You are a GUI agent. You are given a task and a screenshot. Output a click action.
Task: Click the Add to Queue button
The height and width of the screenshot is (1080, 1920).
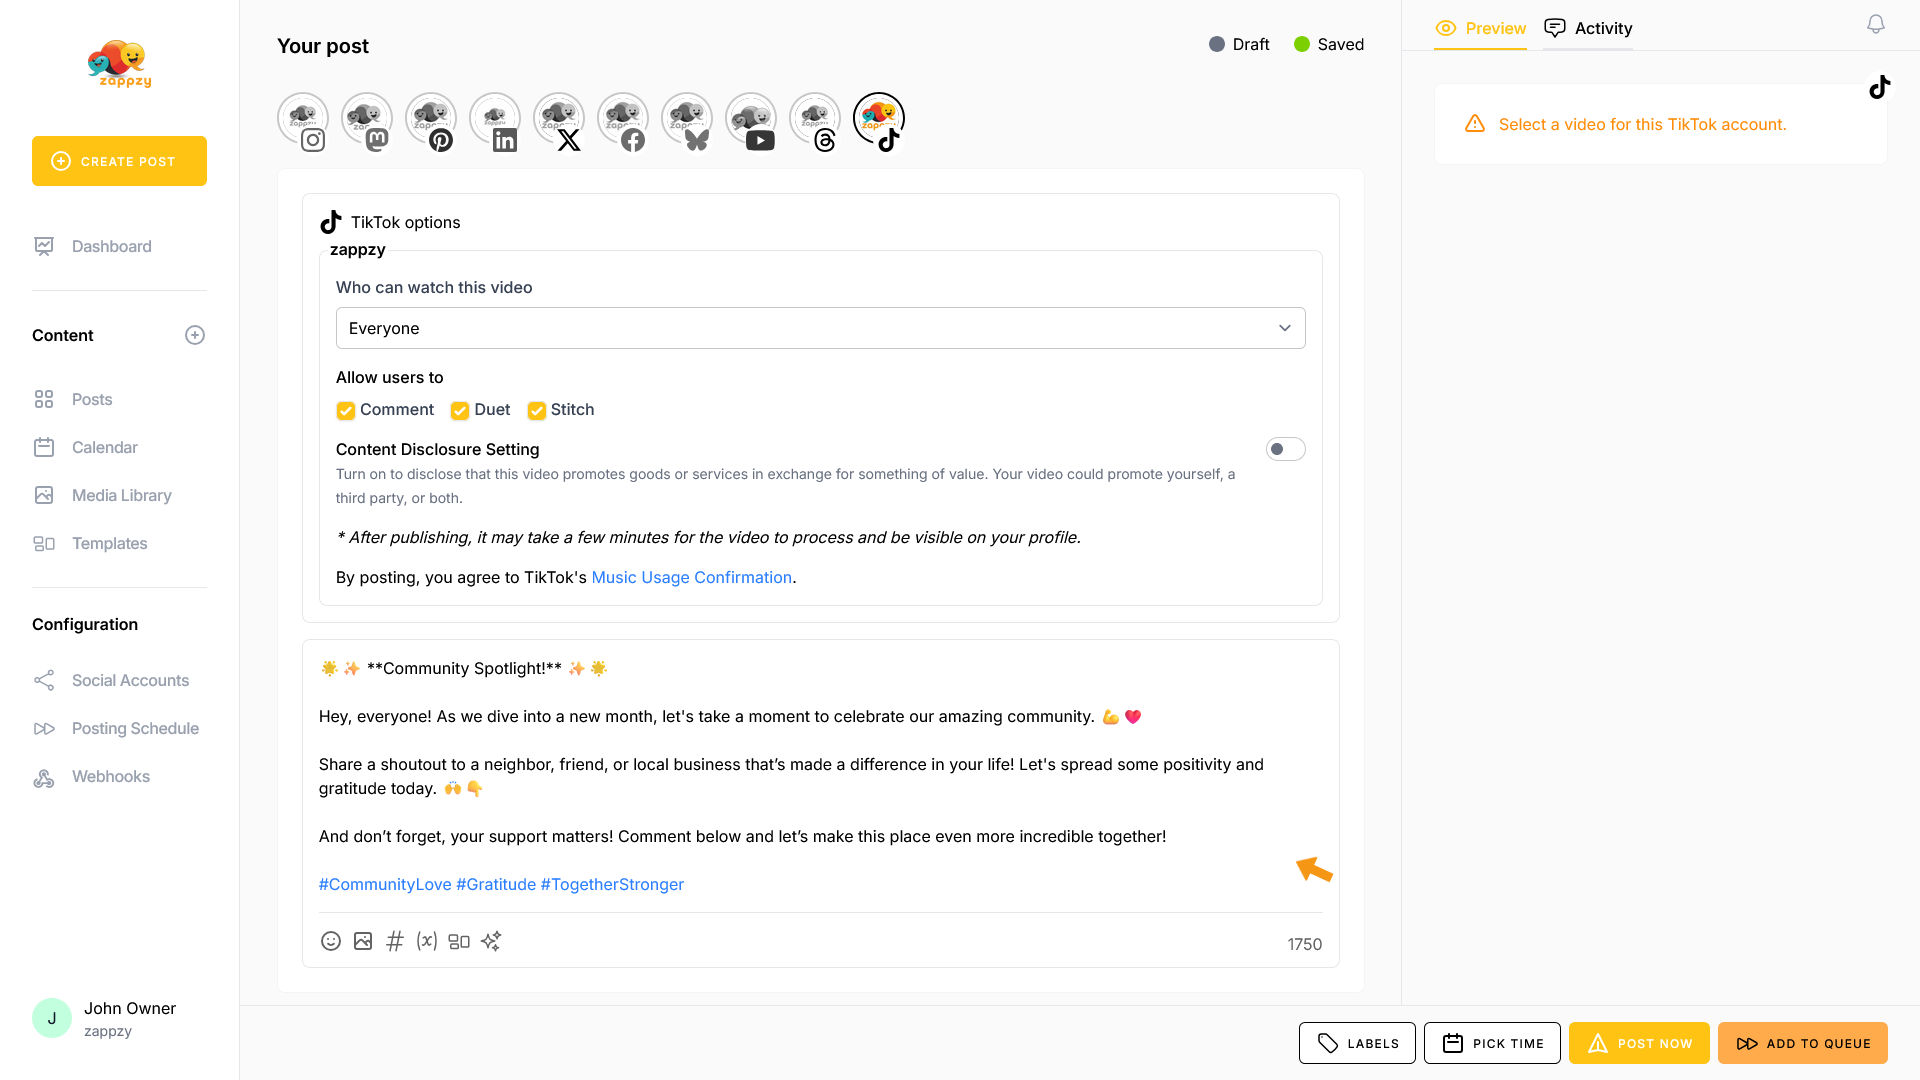tap(1802, 1043)
